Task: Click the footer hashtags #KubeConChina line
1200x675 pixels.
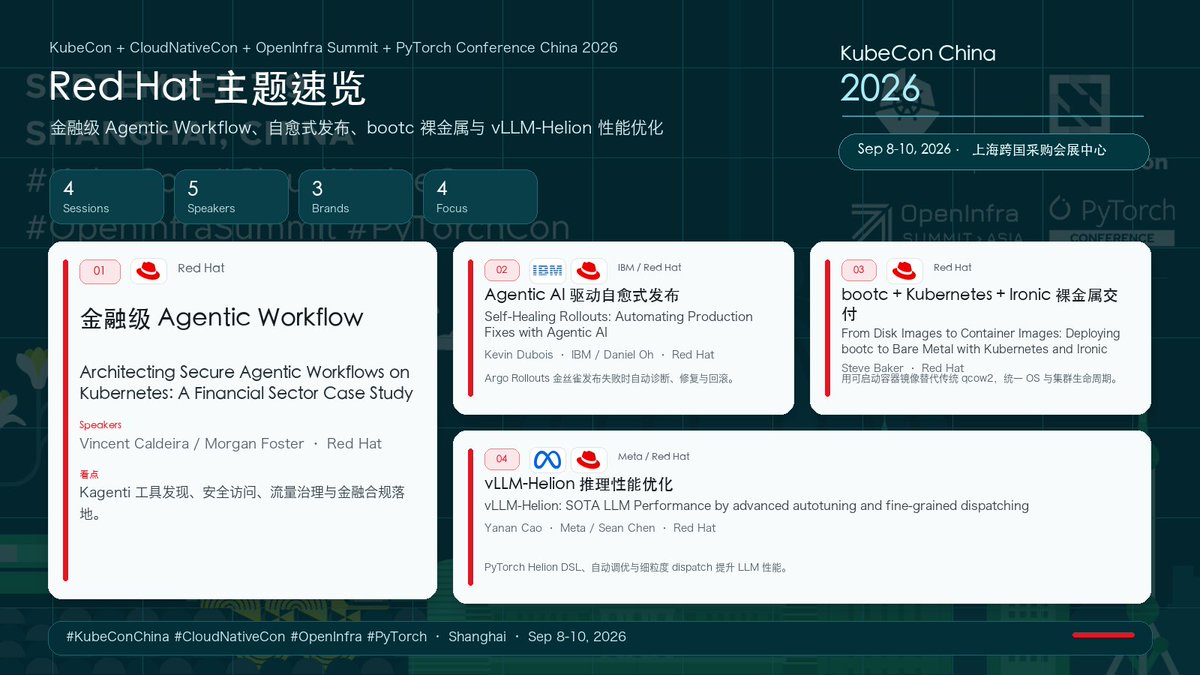Action: tap(346, 637)
